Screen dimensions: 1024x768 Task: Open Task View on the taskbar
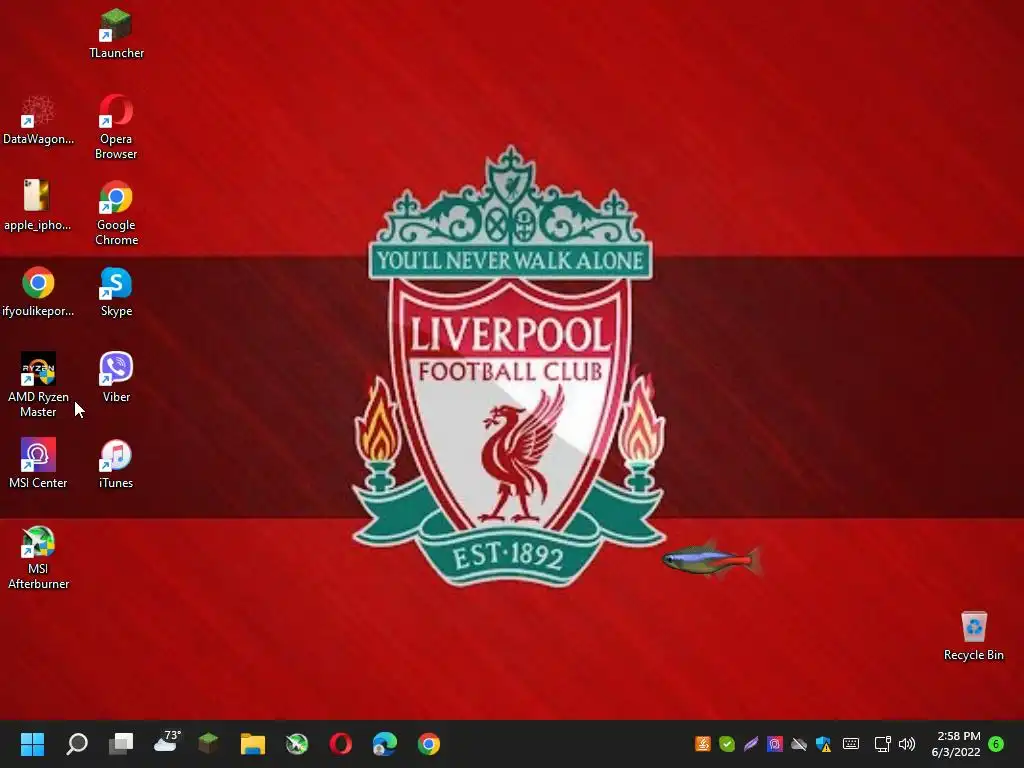121,743
